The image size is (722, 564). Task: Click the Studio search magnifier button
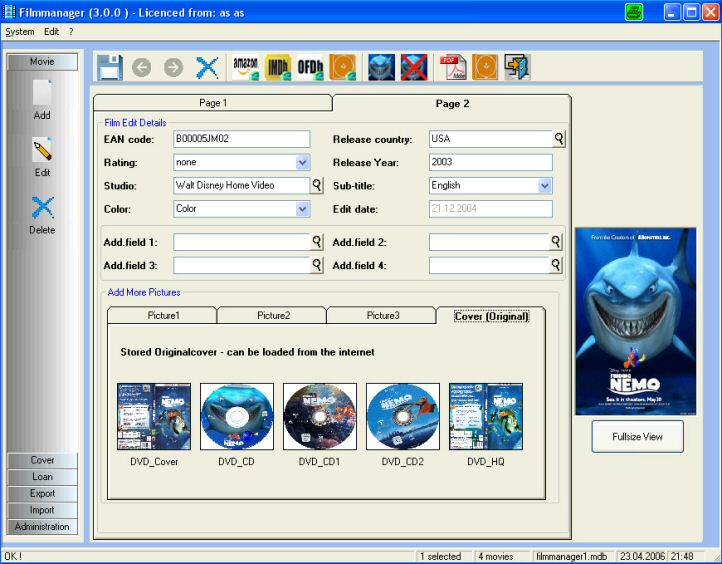click(x=317, y=185)
